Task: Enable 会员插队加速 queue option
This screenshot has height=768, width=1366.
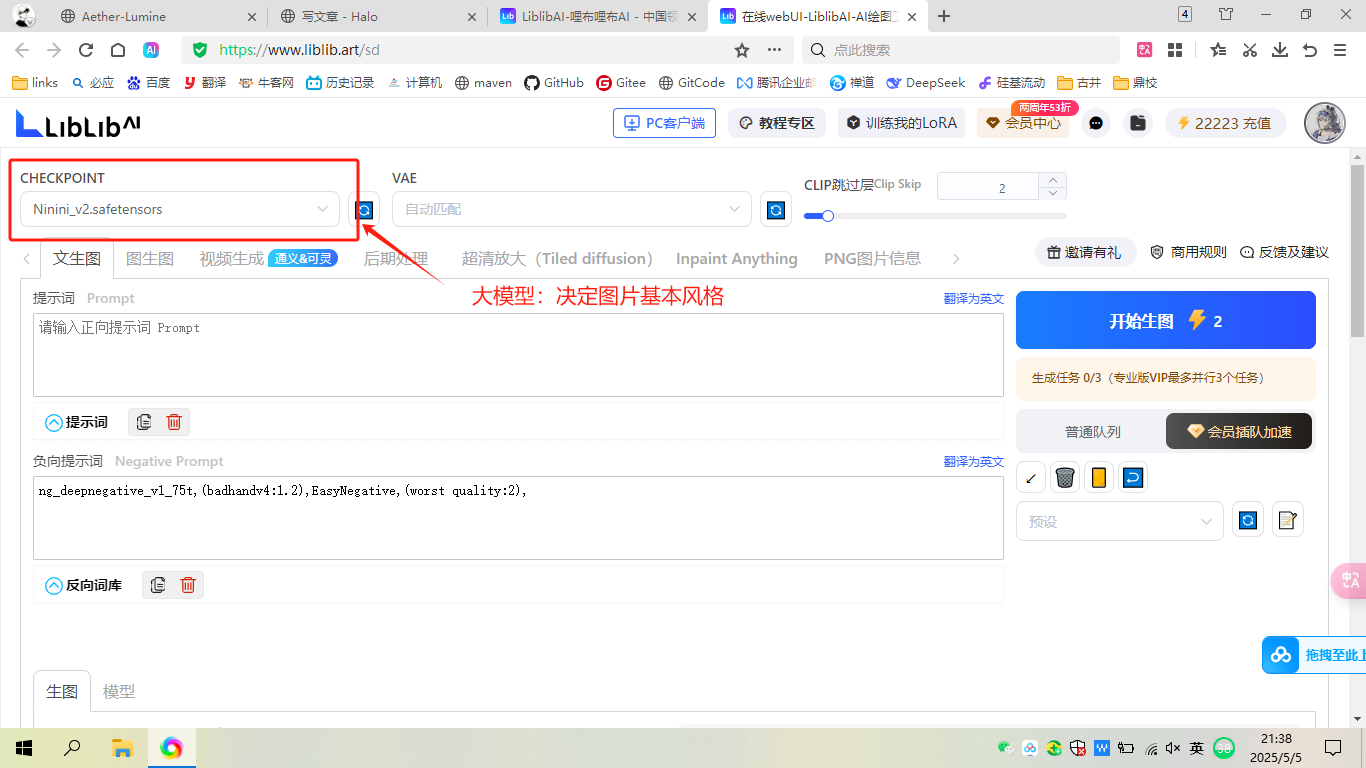Action: pos(1239,432)
